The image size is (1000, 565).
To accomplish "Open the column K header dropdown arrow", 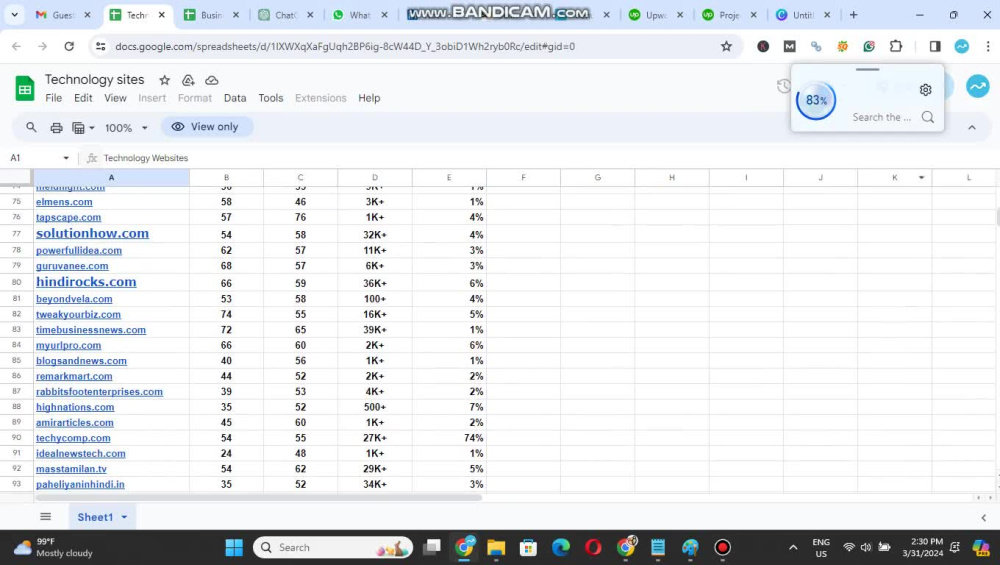I will click(x=922, y=177).
